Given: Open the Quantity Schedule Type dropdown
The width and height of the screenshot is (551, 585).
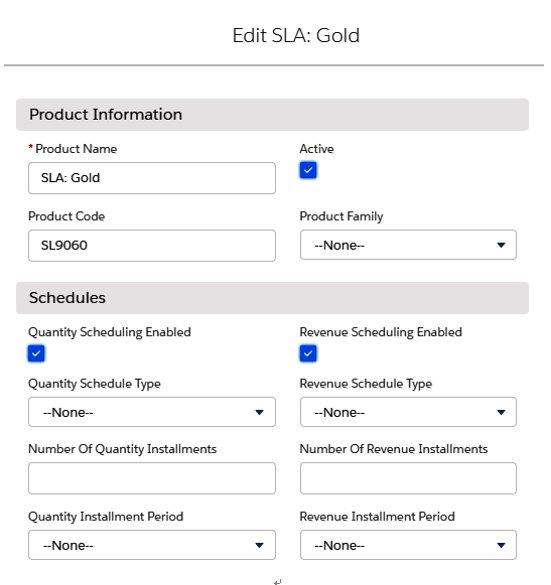Looking at the screenshot, I should coord(152,412).
